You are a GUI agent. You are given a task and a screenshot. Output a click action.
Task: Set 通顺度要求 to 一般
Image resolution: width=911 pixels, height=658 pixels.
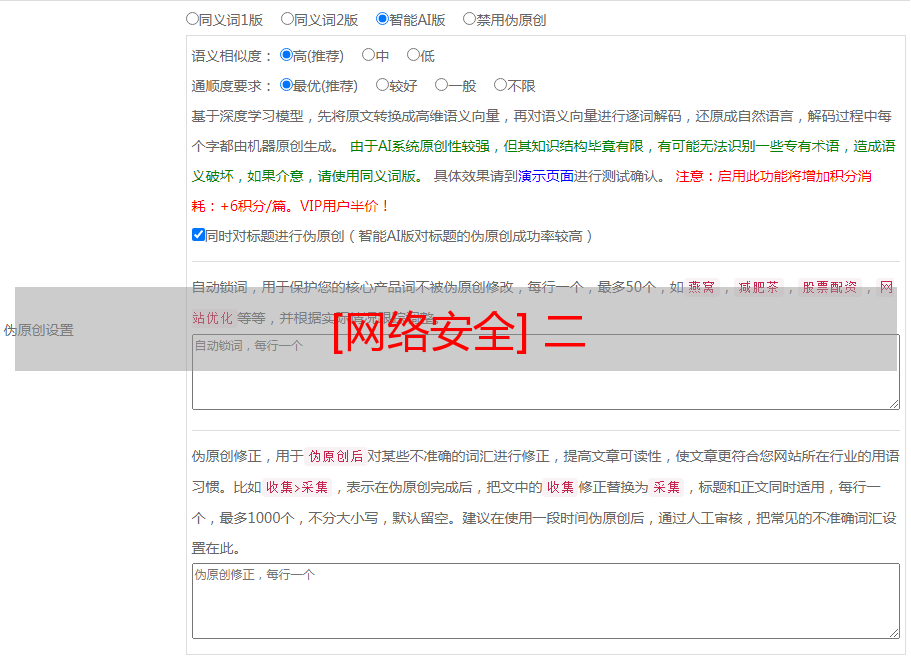tap(442, 85)
